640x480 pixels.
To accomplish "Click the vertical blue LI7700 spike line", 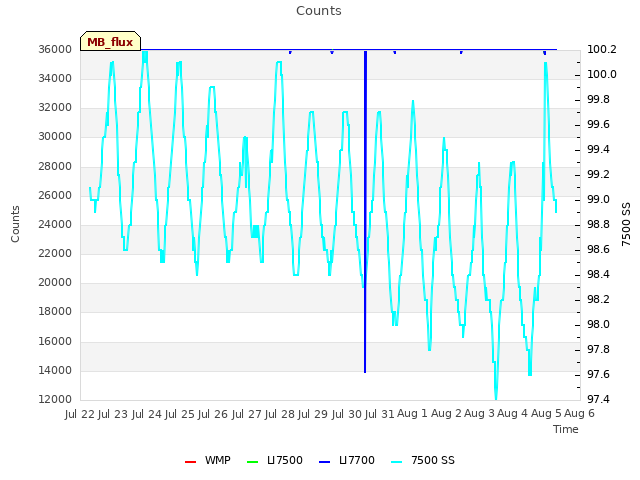I will click(x=365, y=211).
